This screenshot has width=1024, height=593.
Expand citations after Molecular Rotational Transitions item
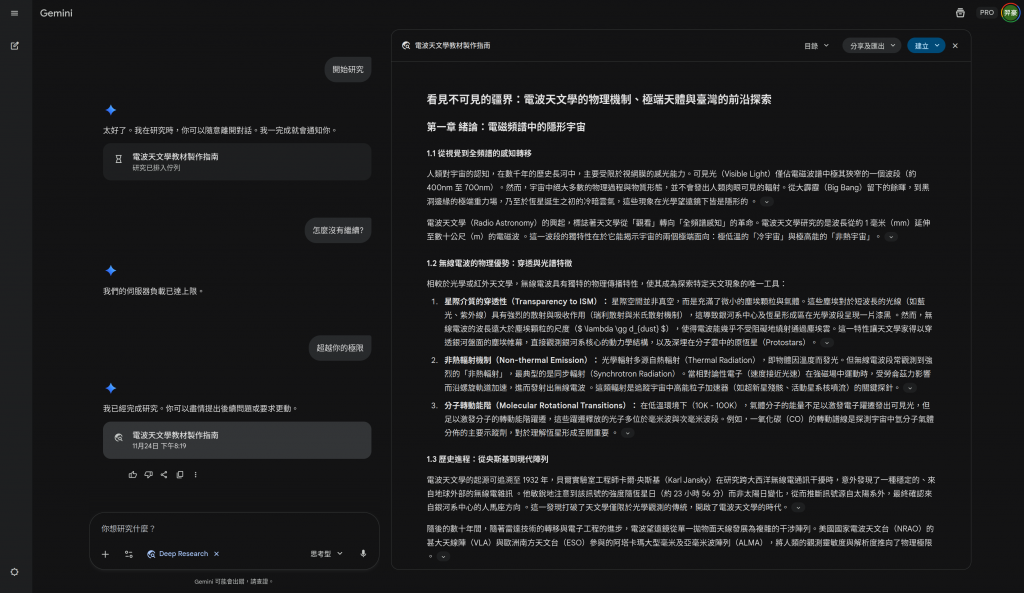click(x=627, y=433)
